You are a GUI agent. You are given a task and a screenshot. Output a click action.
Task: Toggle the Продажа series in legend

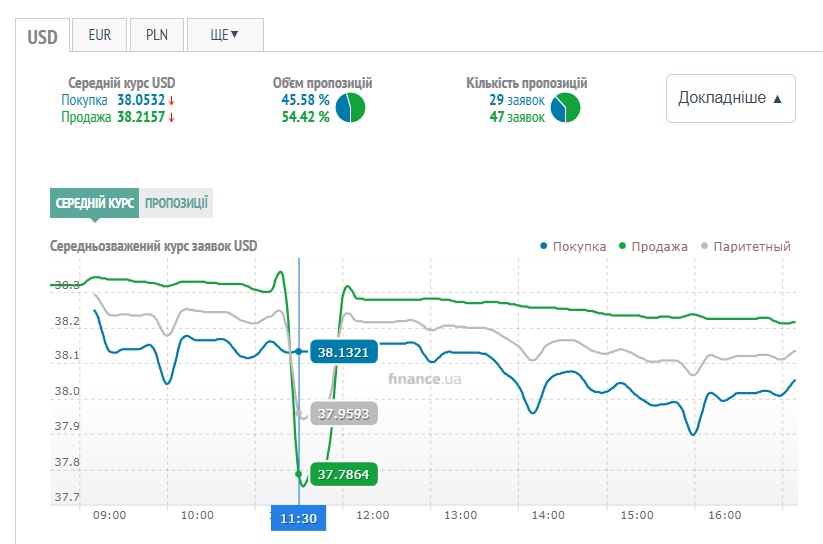coord(654,247)
